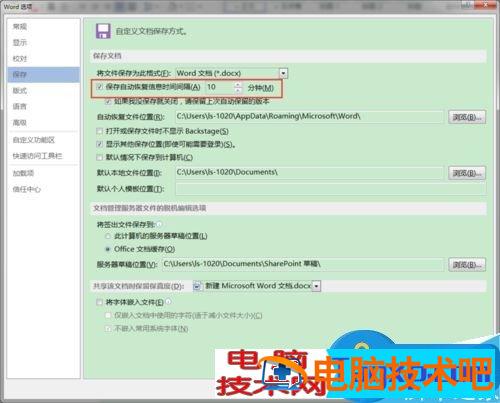Toggle 默认情况下保存到计算机 checkbox
The width and height of the screenshot is (500, 403).
click(x=99, y=157)
